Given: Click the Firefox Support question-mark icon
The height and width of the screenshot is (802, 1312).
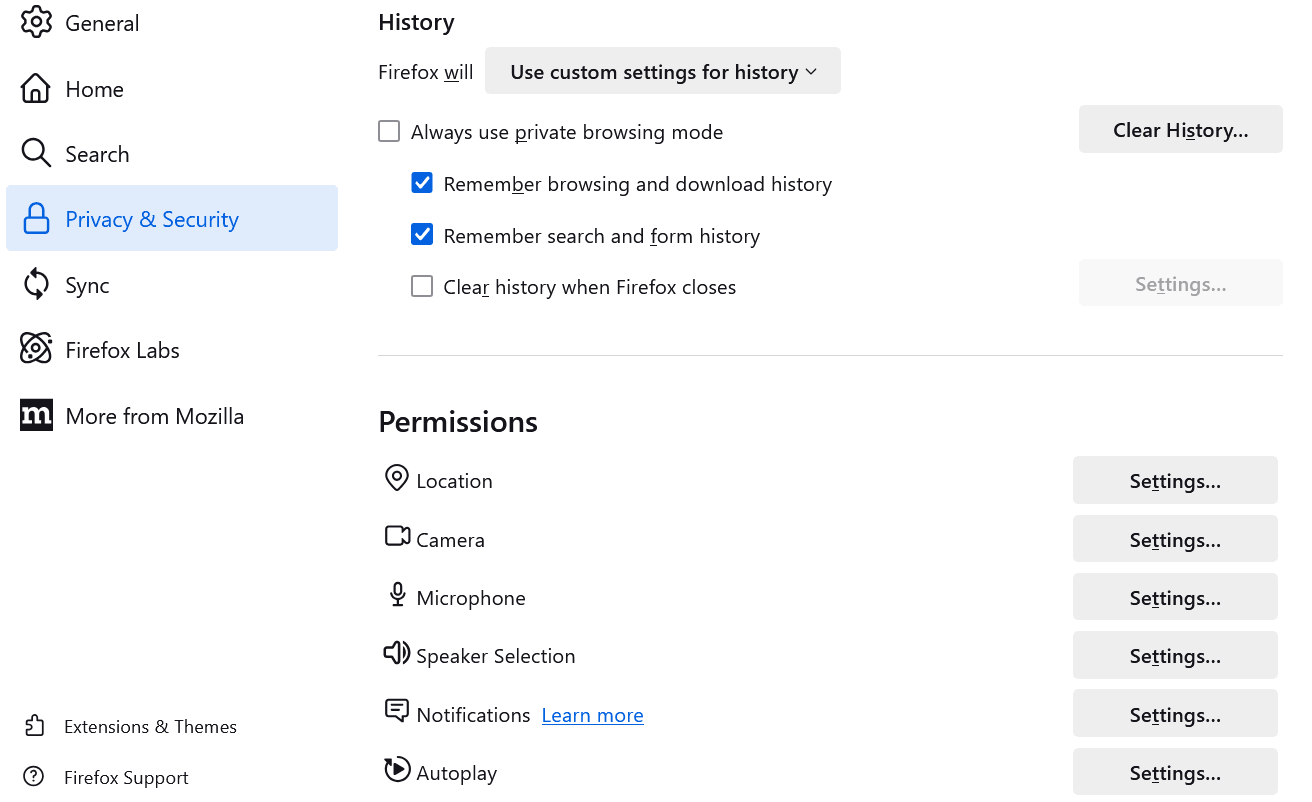Looking at the screenshot, I should tap(34, 777).
